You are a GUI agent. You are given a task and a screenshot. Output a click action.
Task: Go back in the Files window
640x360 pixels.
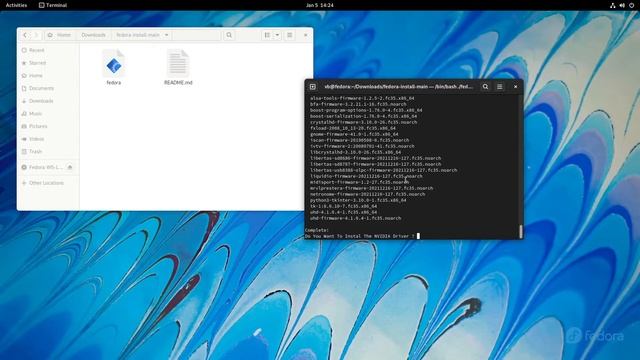[25, 35]
